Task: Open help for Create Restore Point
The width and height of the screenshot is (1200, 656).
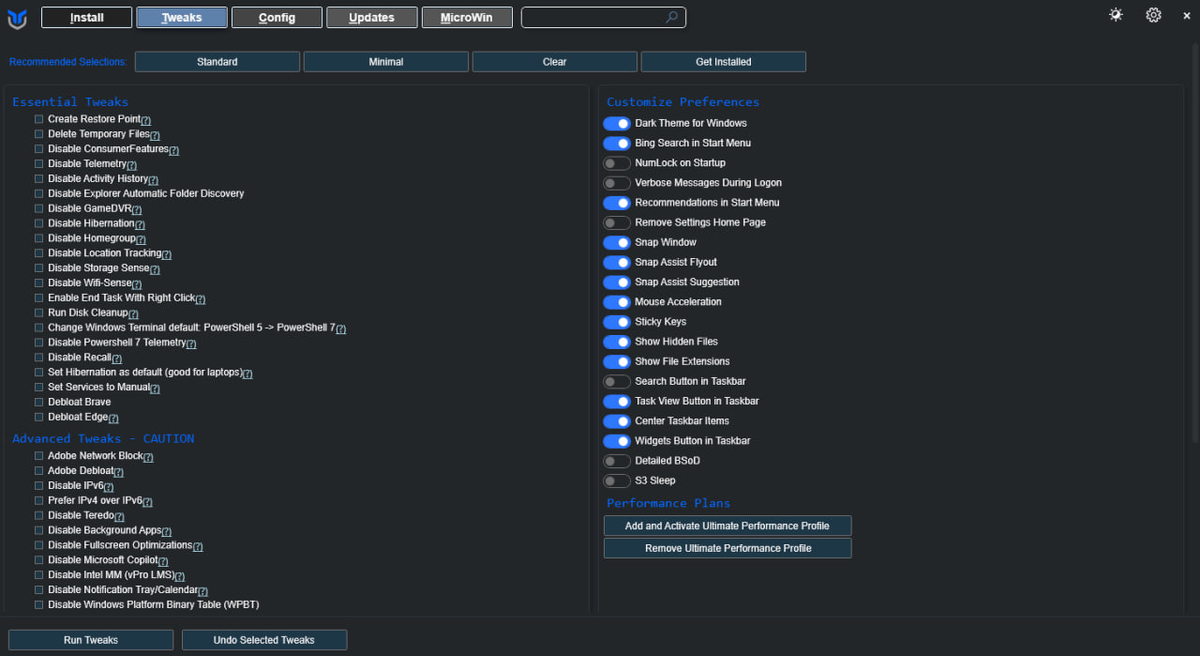Action: click(146, 120)
